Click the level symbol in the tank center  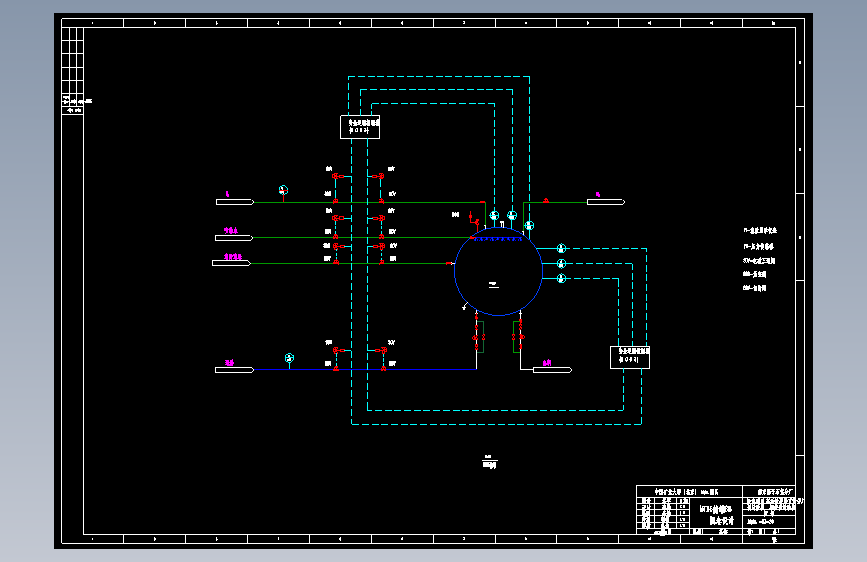click(494, 285)
